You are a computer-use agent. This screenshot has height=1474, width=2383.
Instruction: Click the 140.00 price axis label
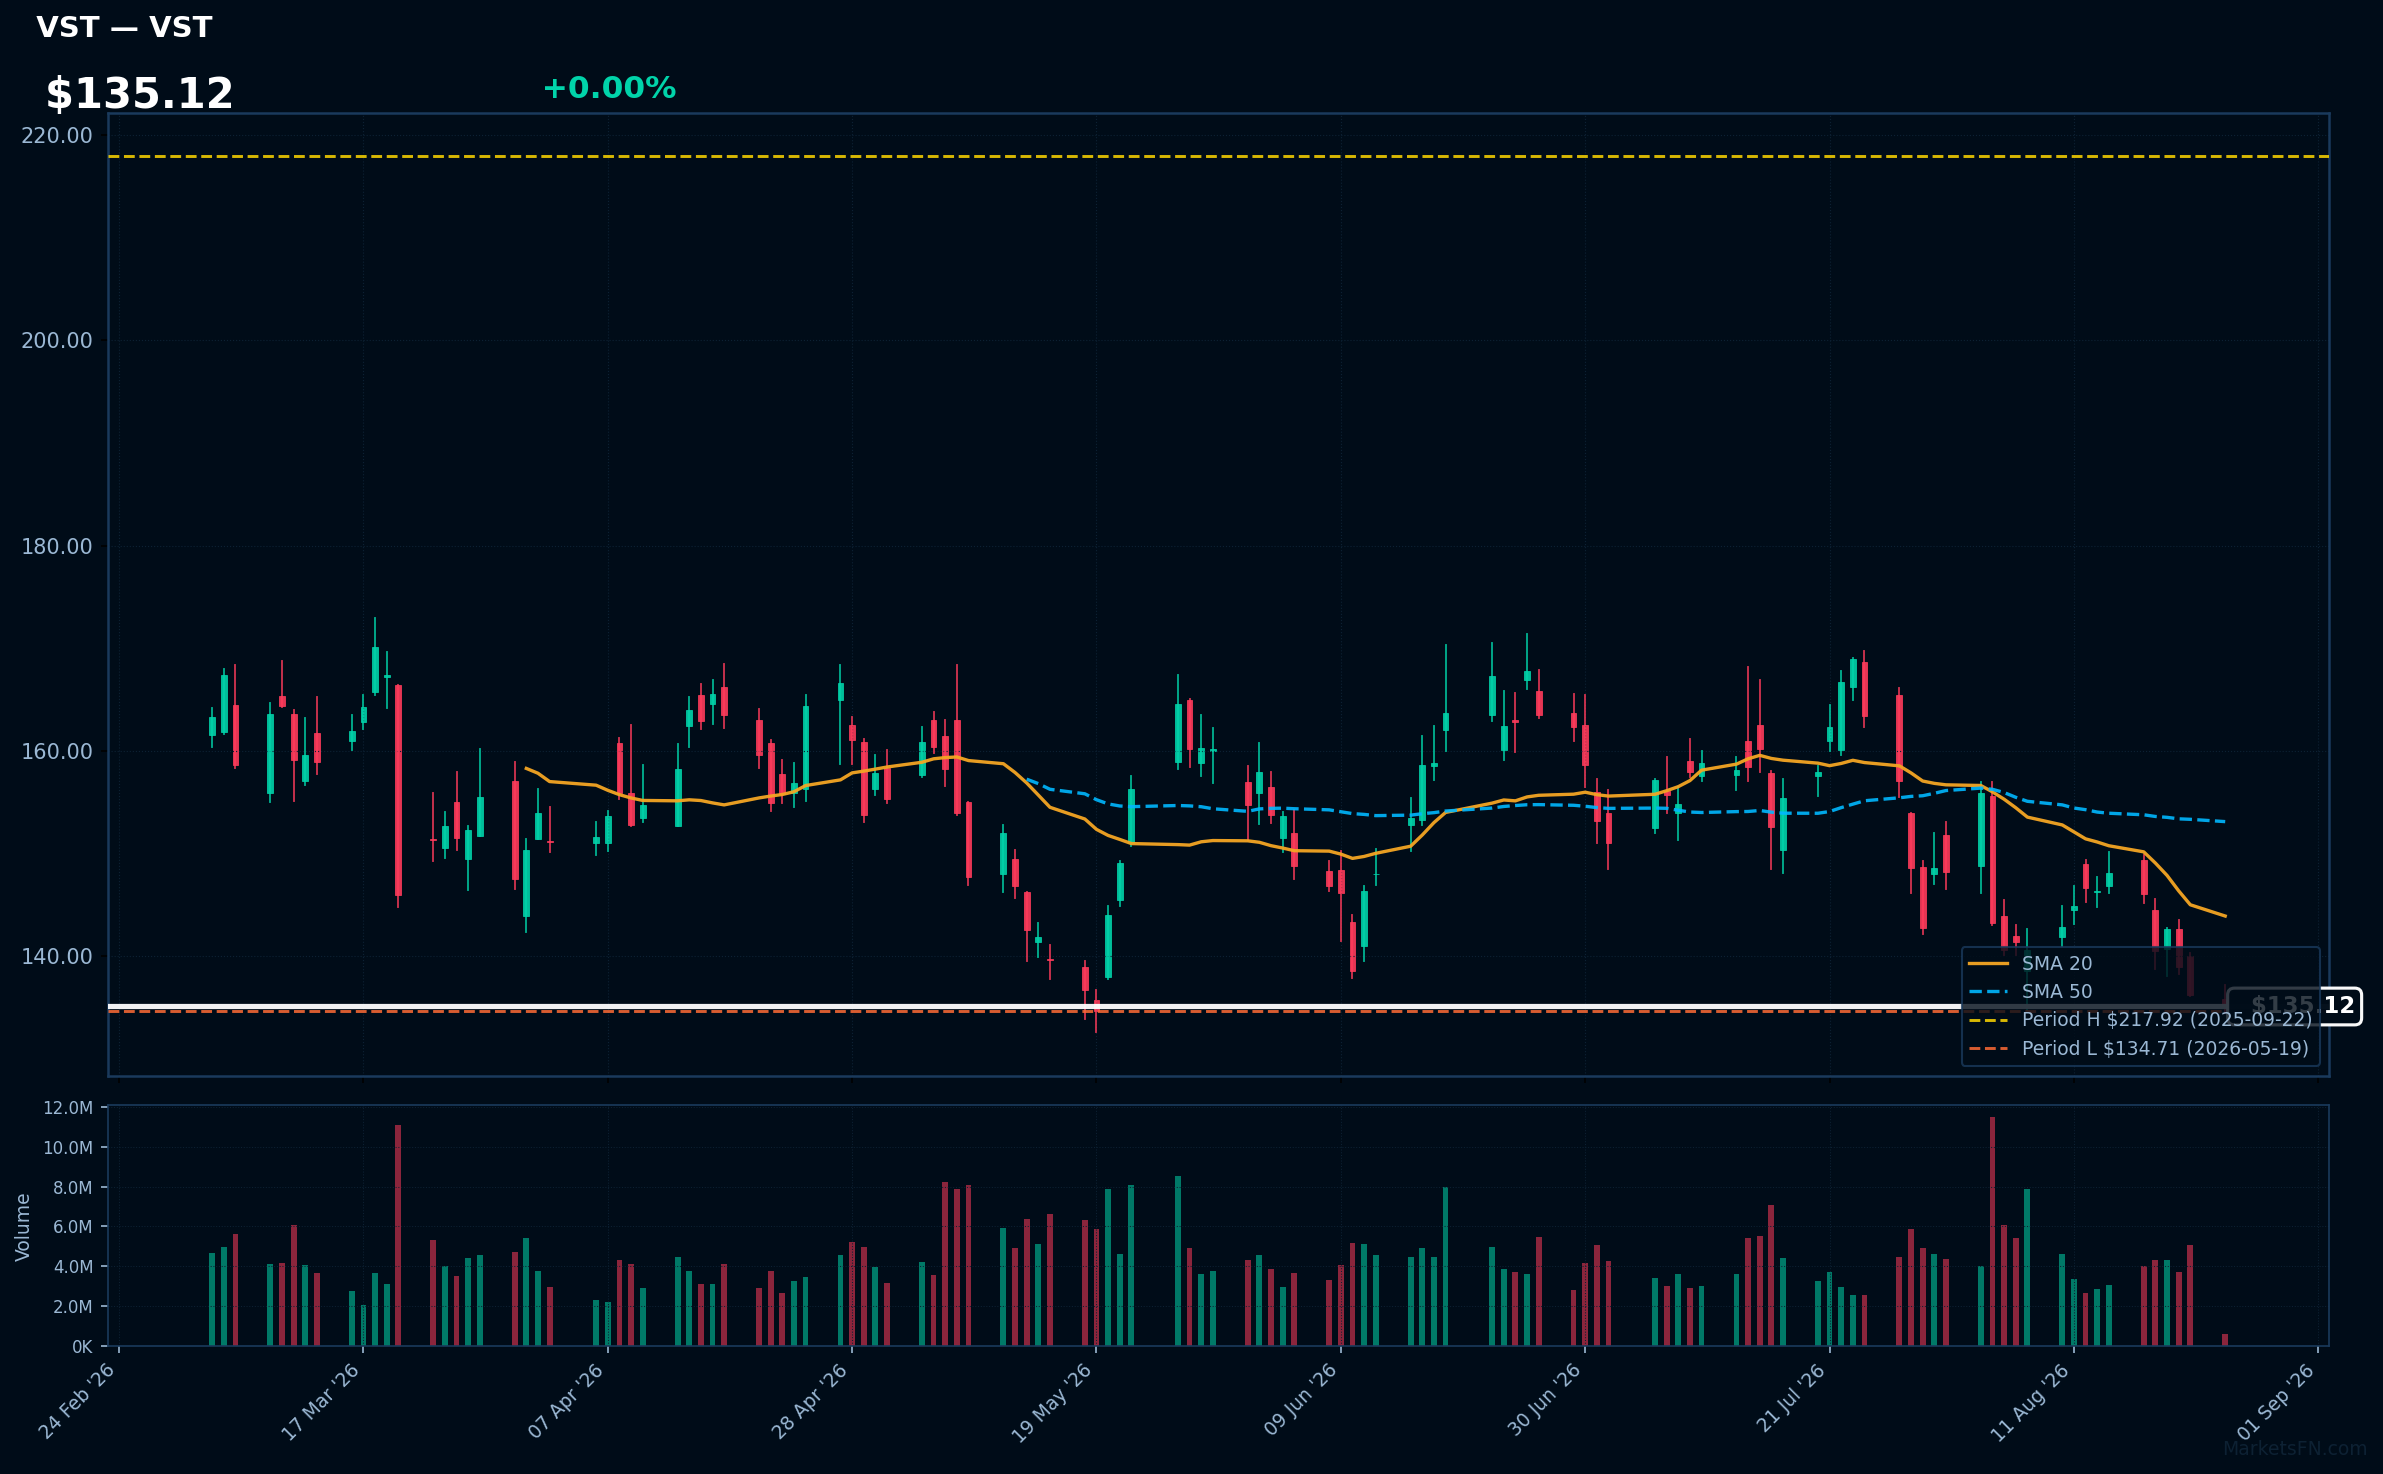(57, 956)
